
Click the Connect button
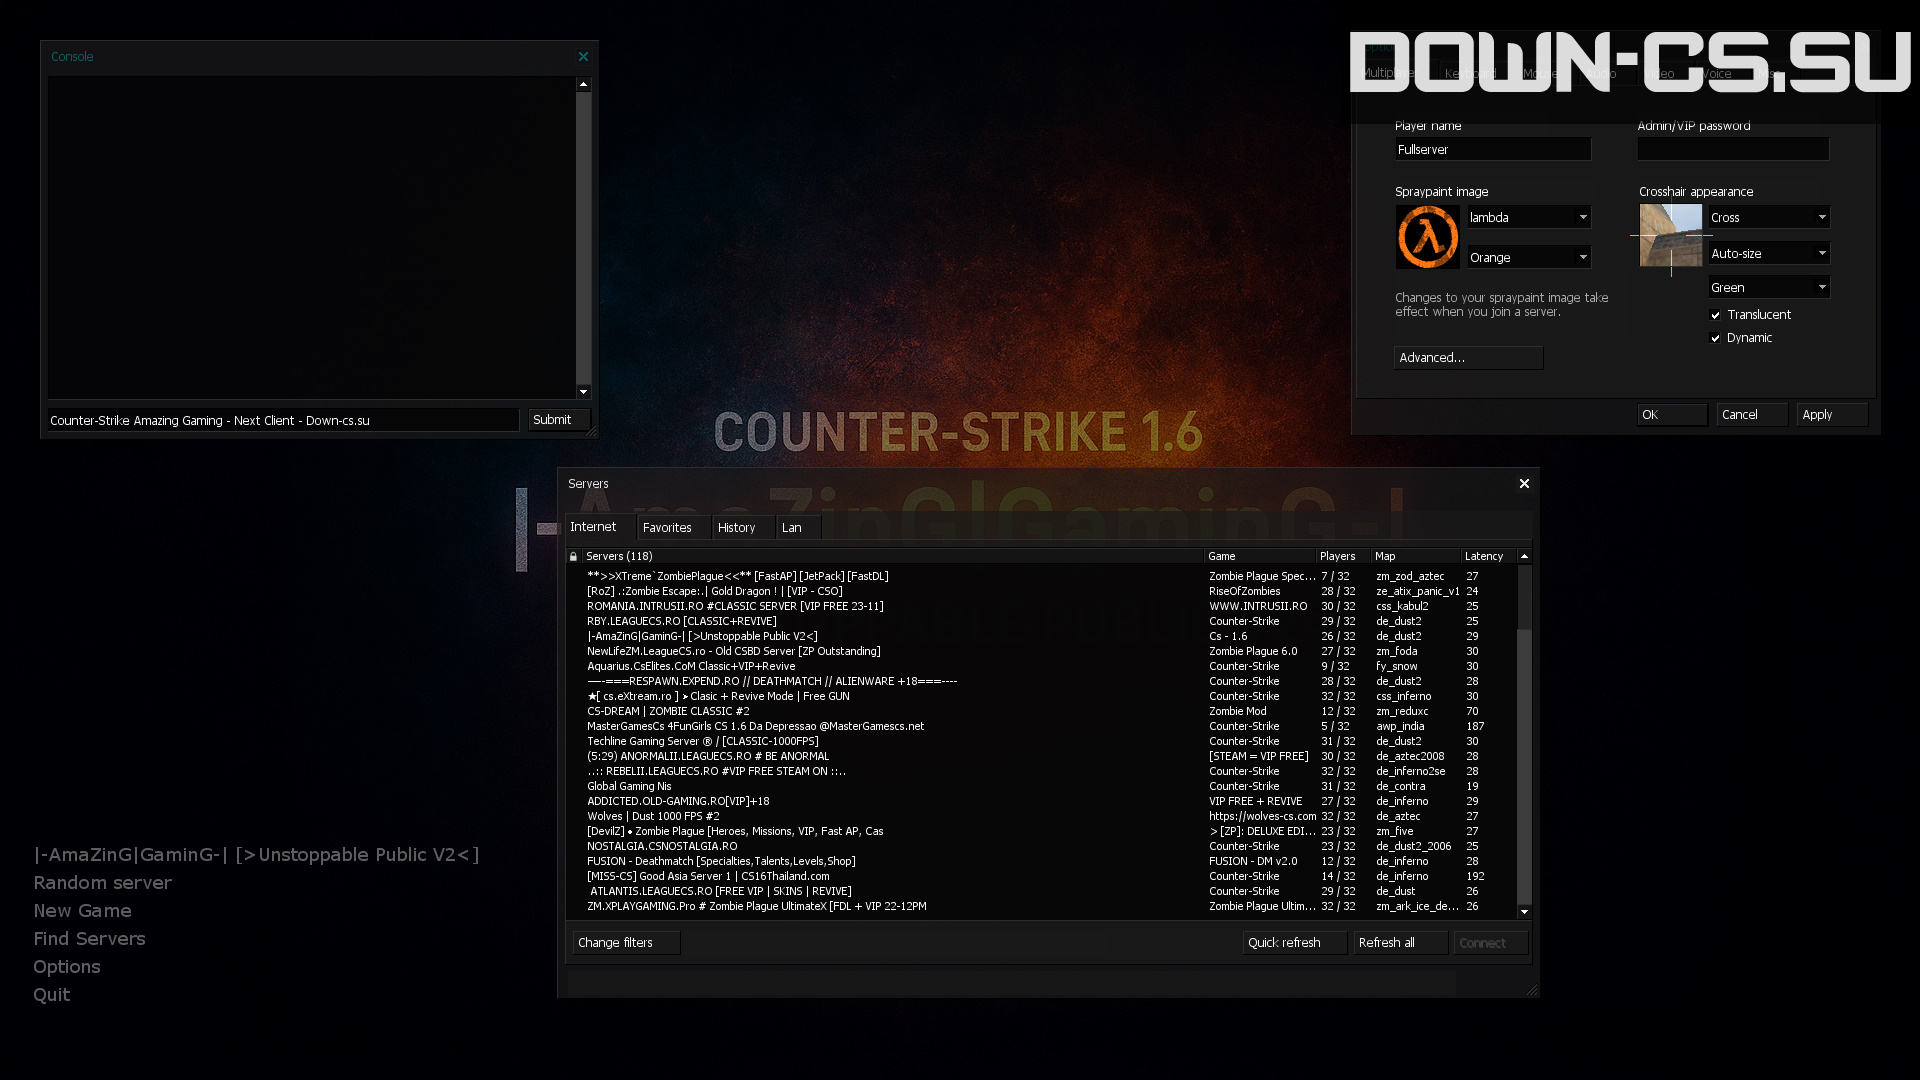click(1490, 943)
